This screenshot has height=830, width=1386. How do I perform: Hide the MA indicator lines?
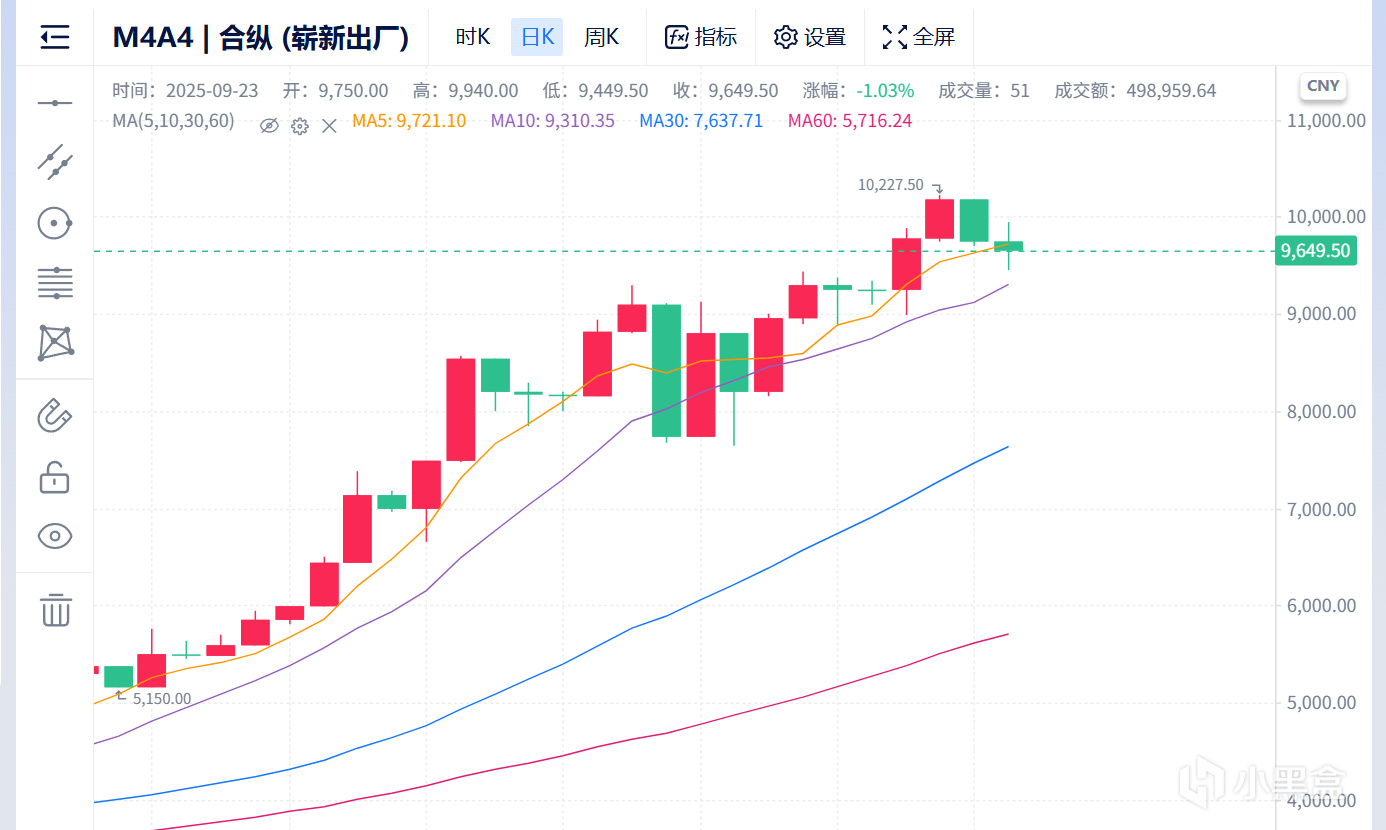click(x=268, y=126)
